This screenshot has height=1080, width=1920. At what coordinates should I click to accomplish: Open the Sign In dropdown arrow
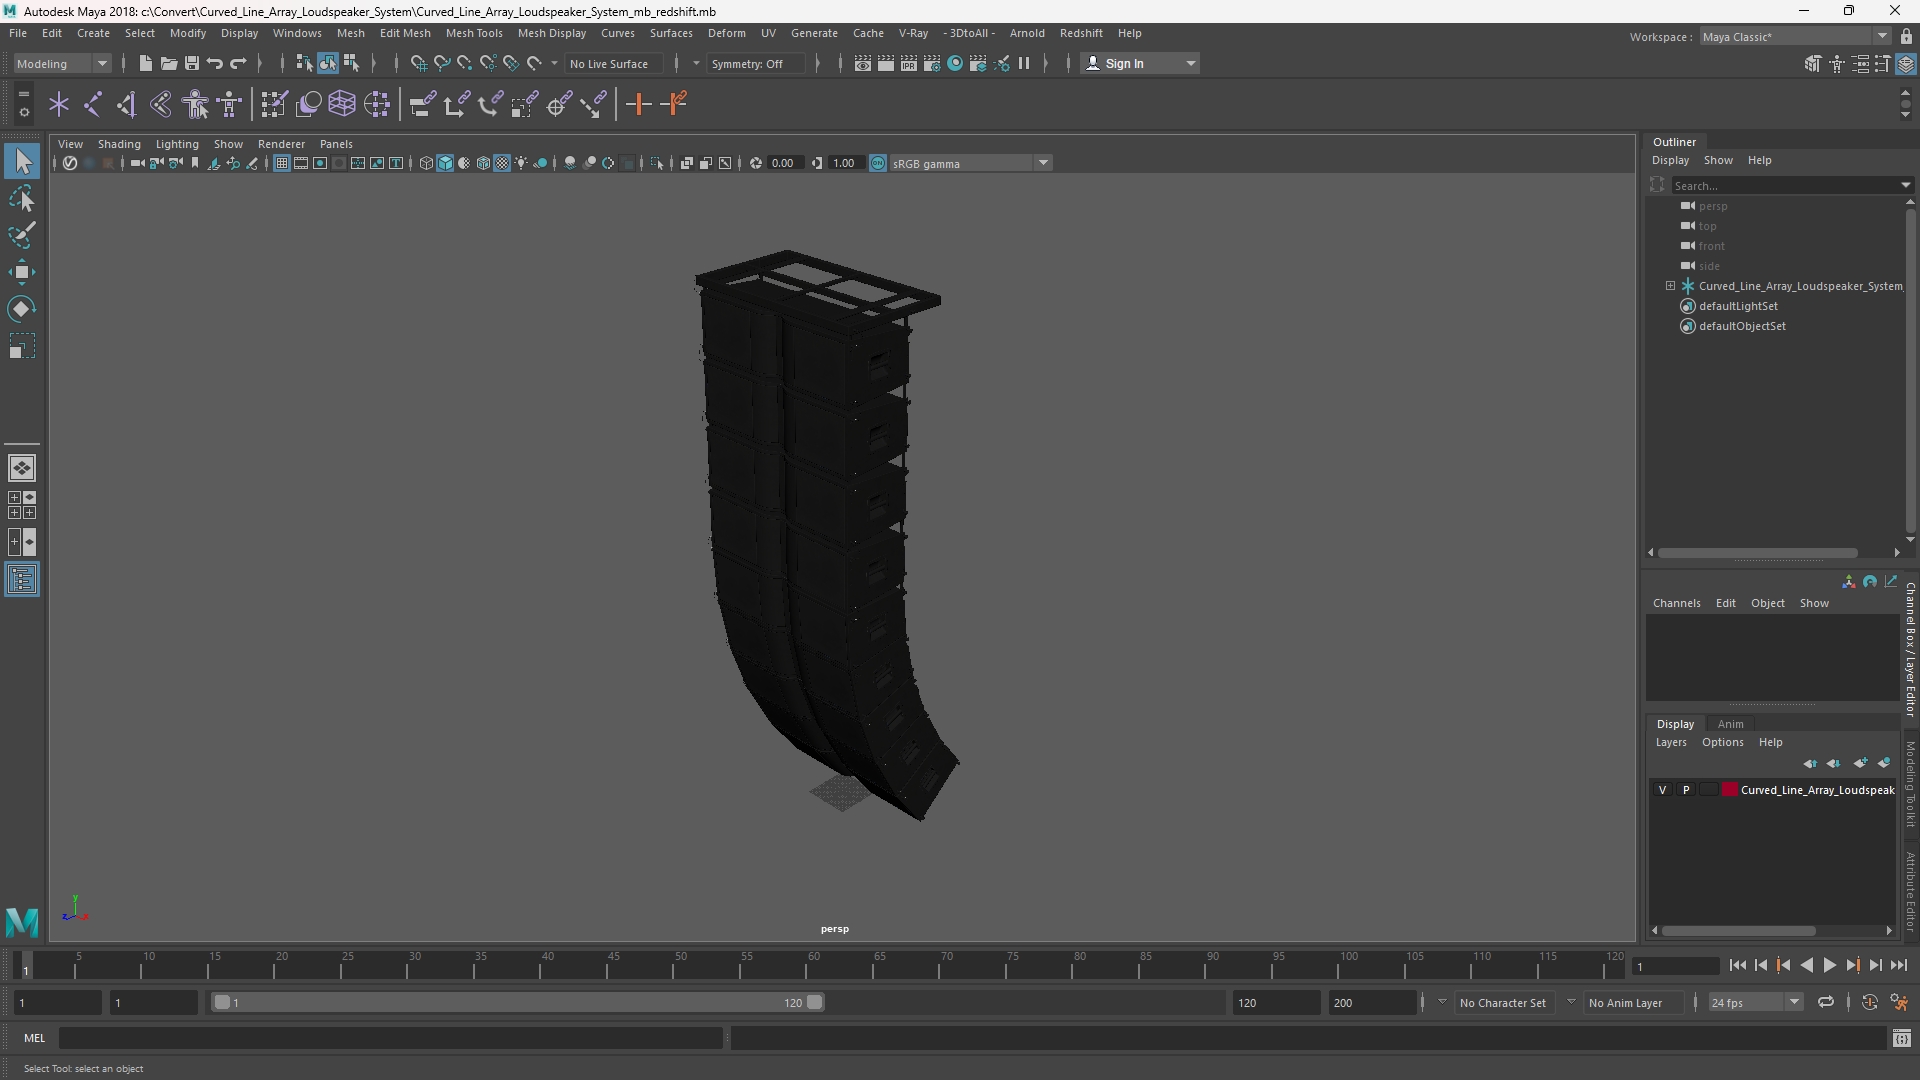coord(1190,63)
